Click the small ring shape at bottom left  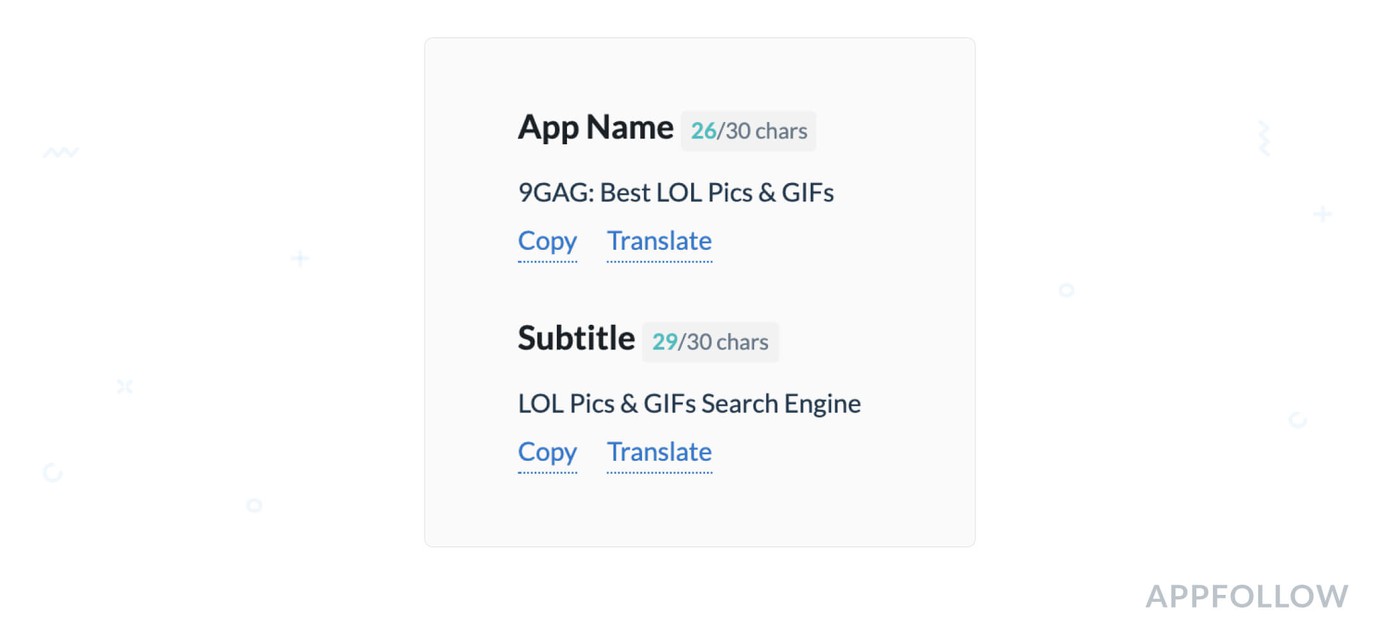pyautogui.click(x=254, y=505)
